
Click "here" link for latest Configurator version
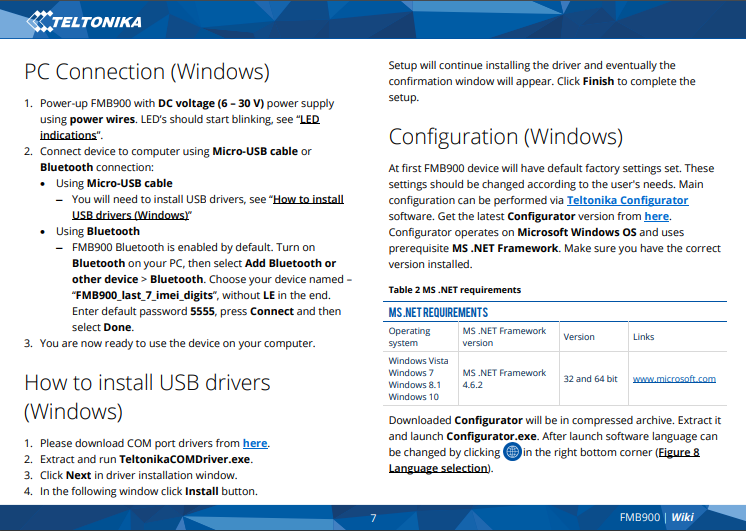656,216
